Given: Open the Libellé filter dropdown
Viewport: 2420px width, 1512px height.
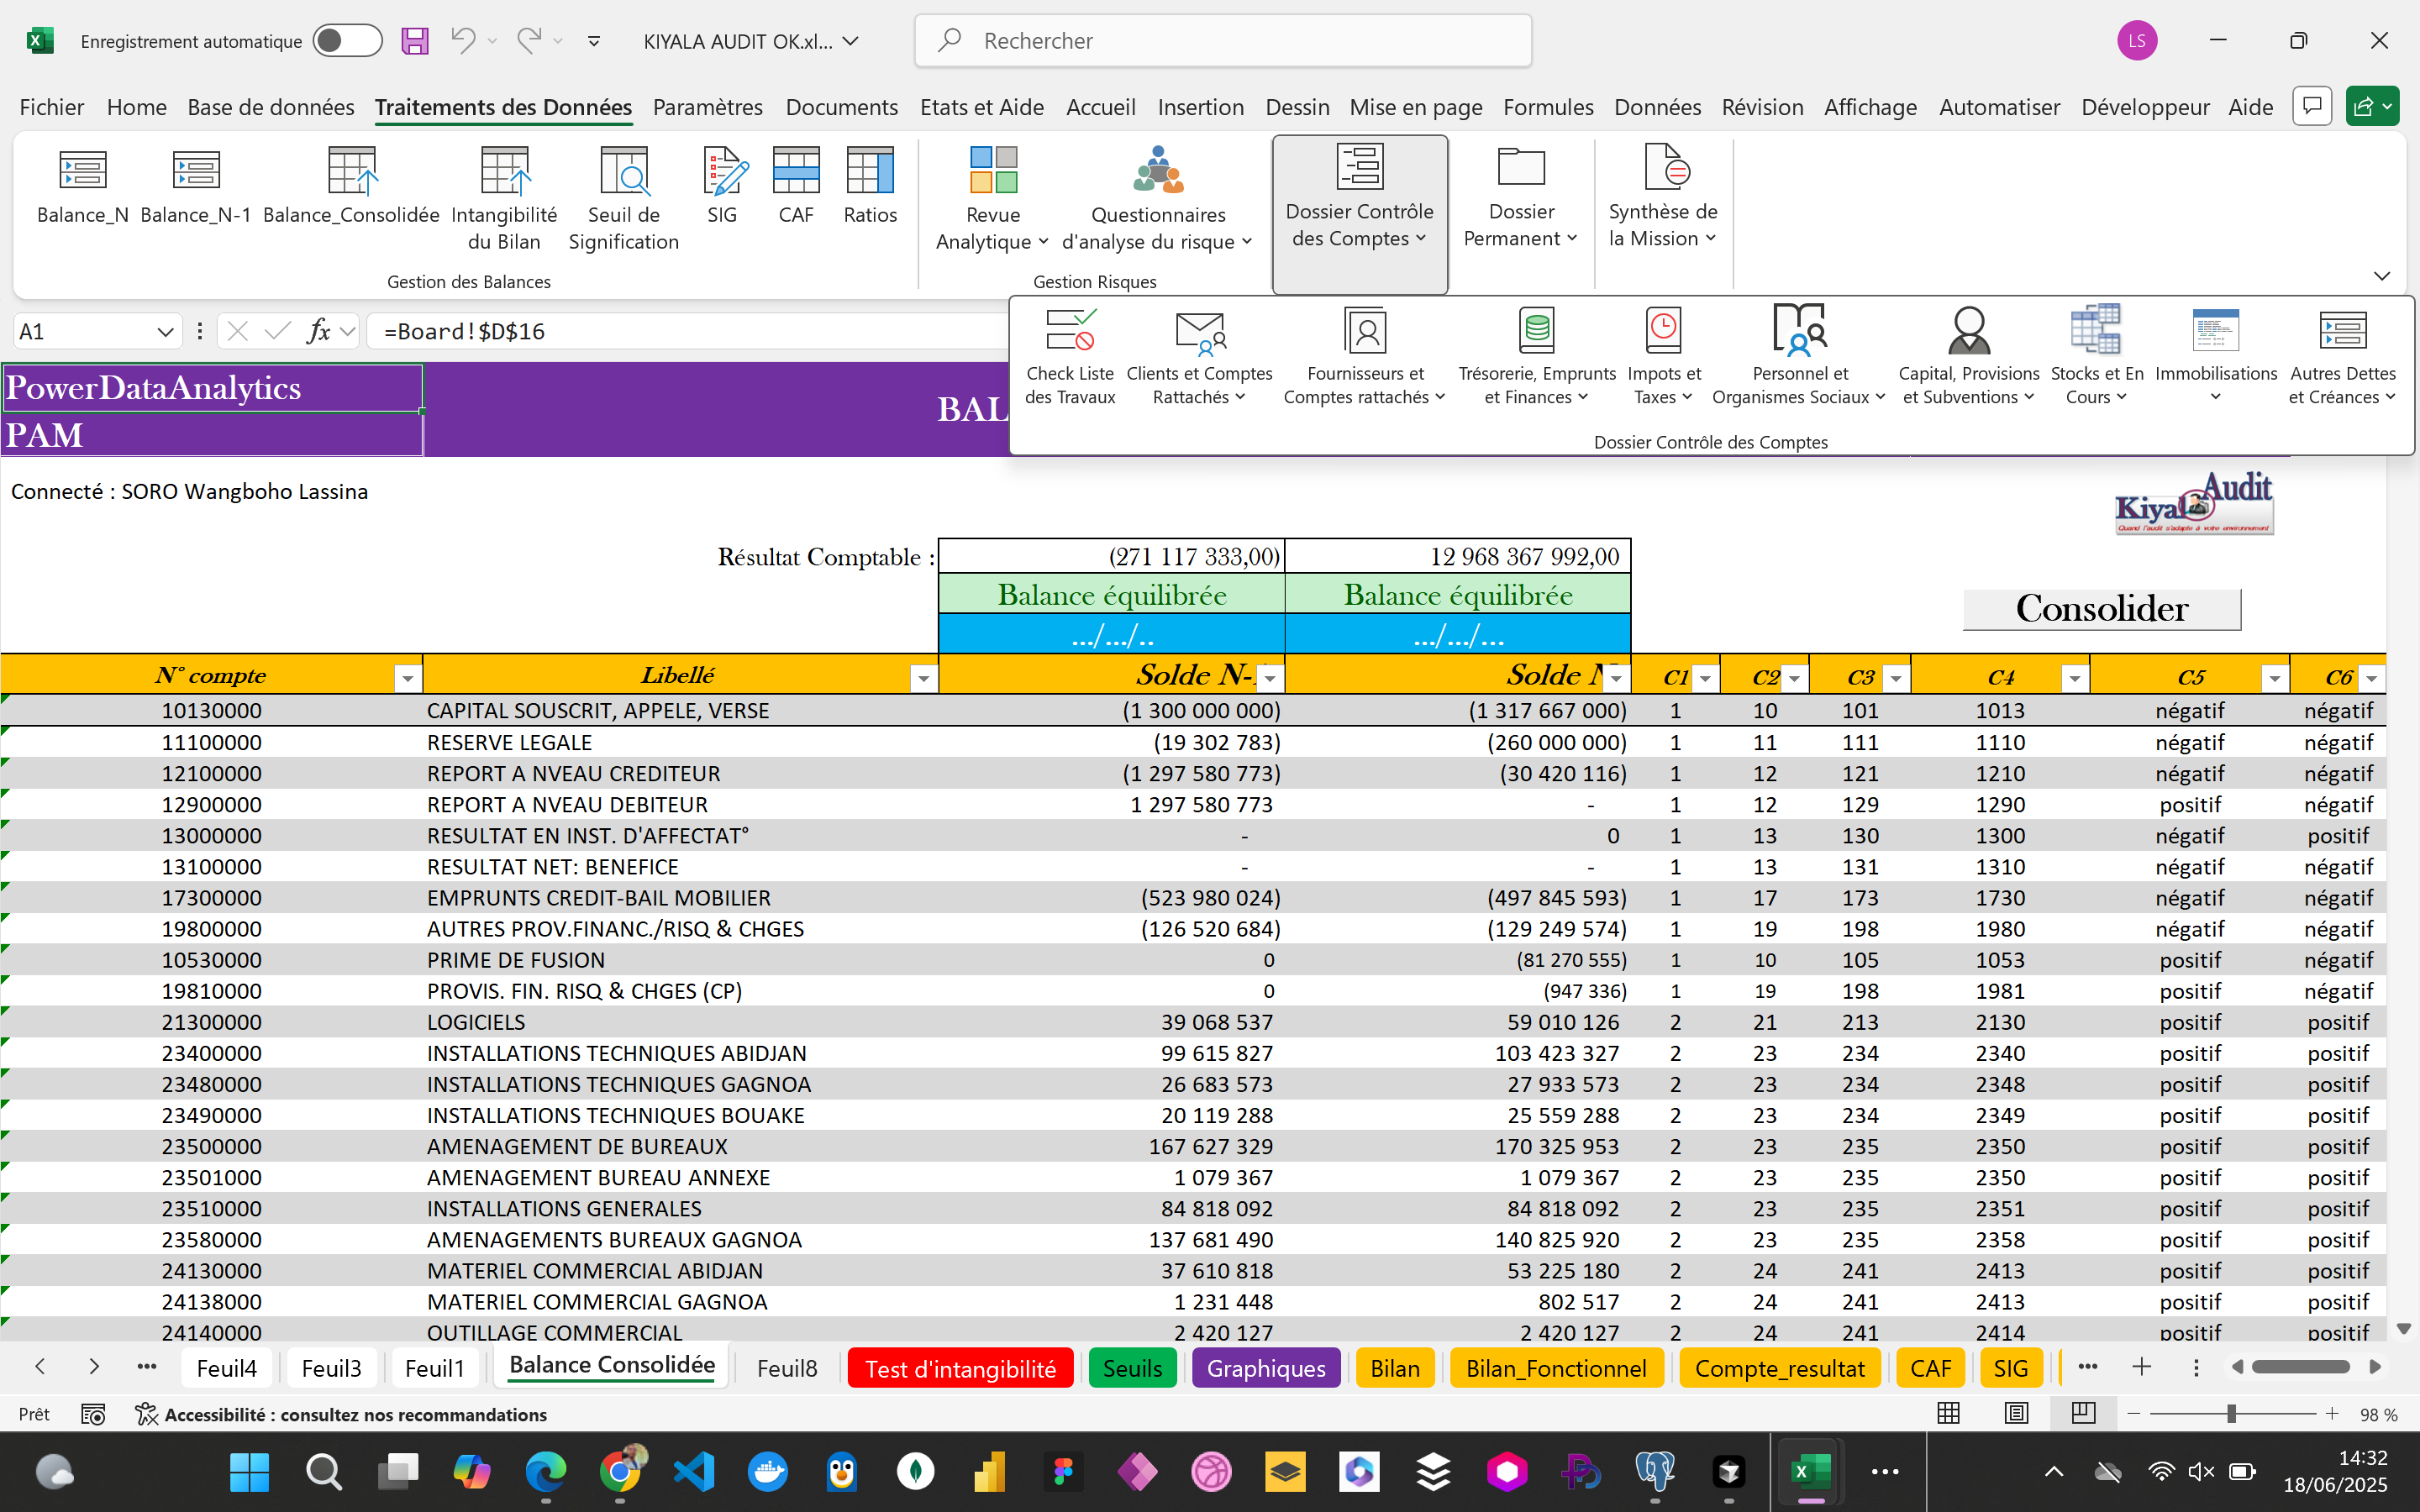Looking at the screenshot, I should [x=923, y=679].
